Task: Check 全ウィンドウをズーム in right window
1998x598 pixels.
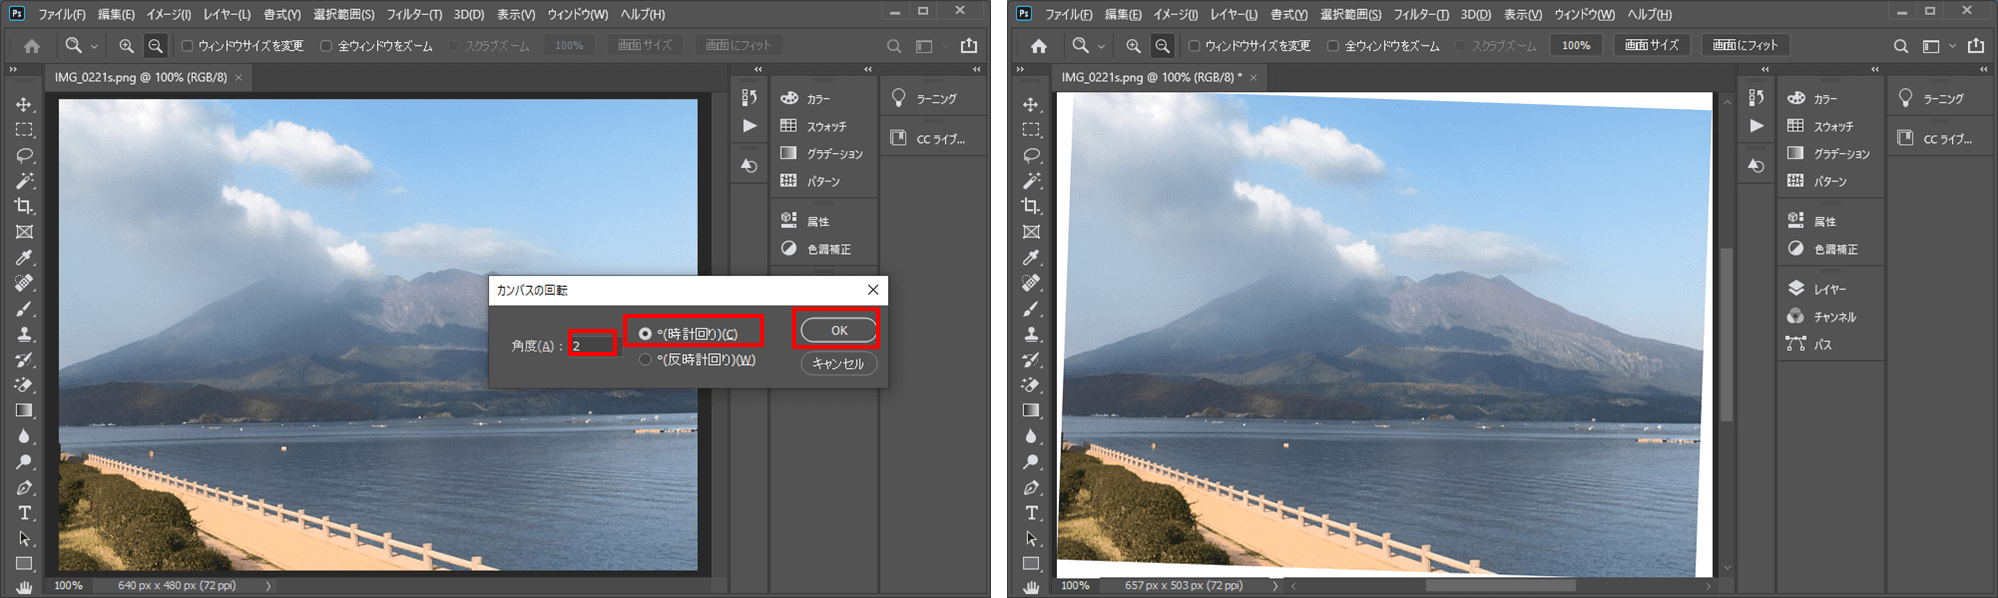Action: coord(1333,46)
